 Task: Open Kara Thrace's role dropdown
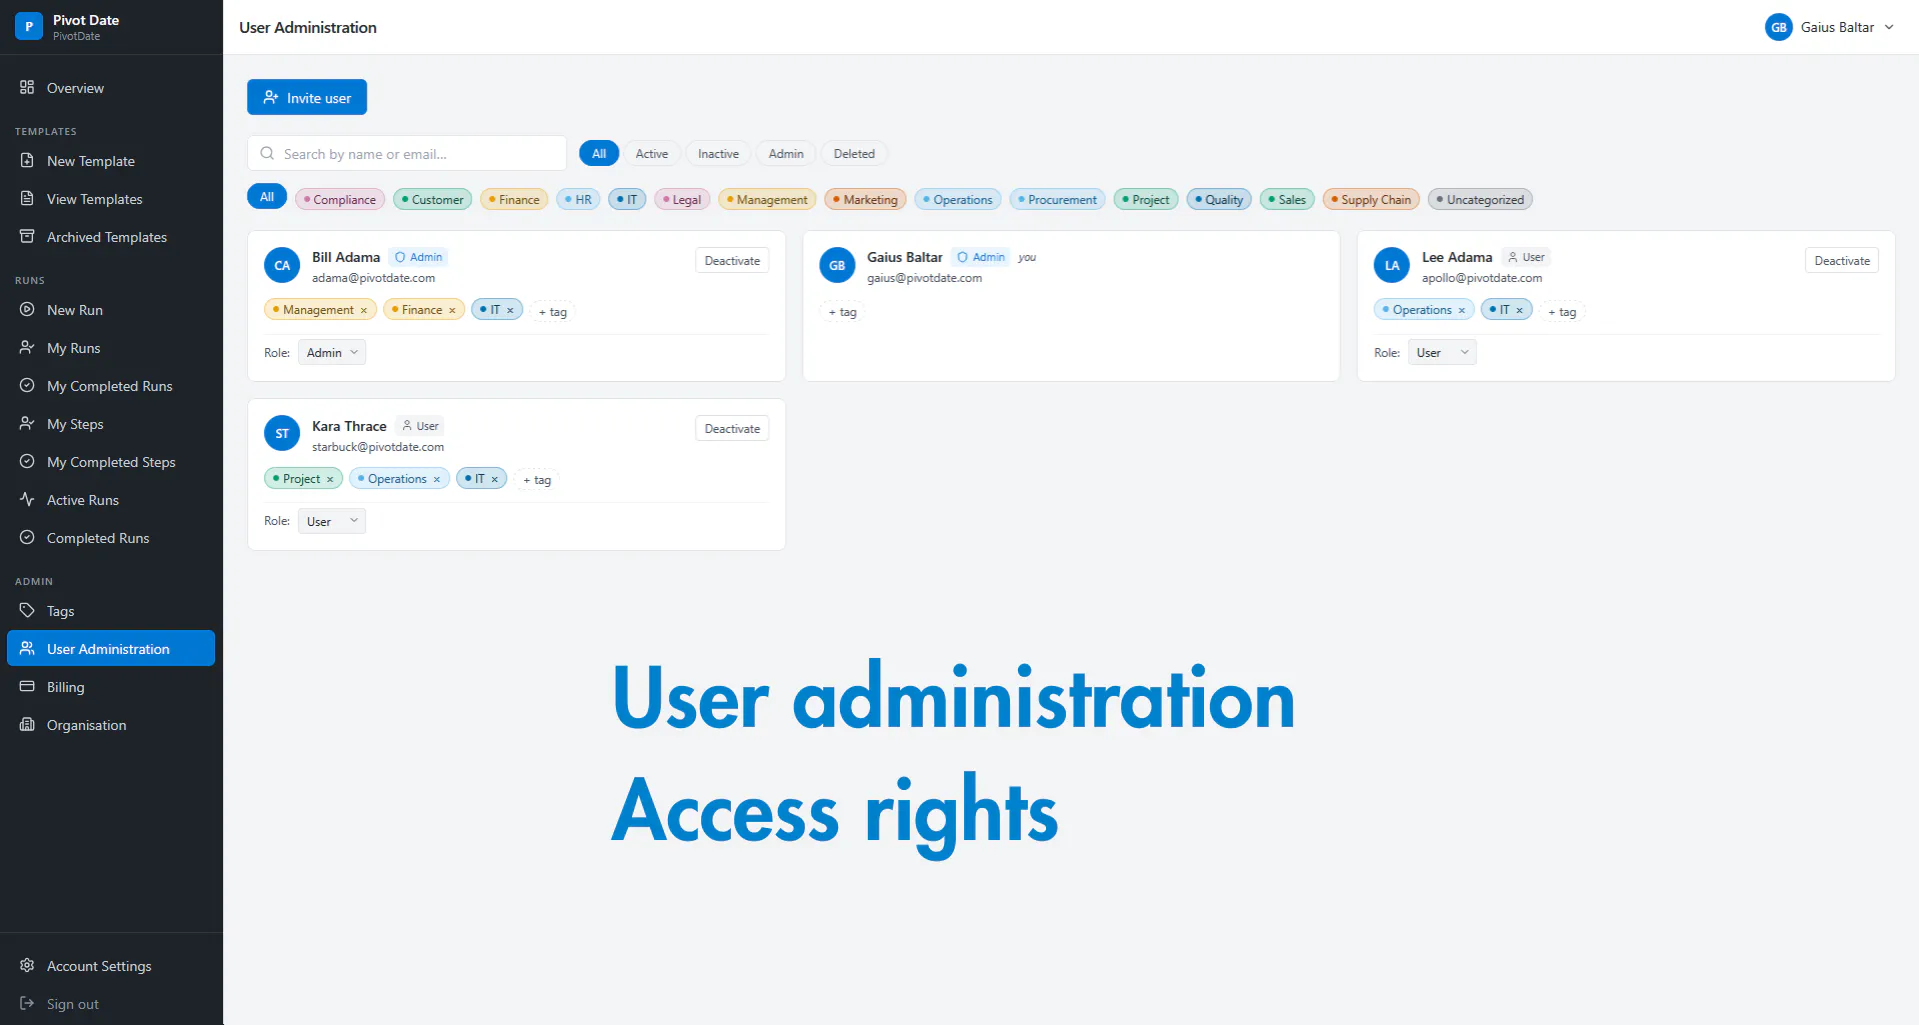coord(332,521)
